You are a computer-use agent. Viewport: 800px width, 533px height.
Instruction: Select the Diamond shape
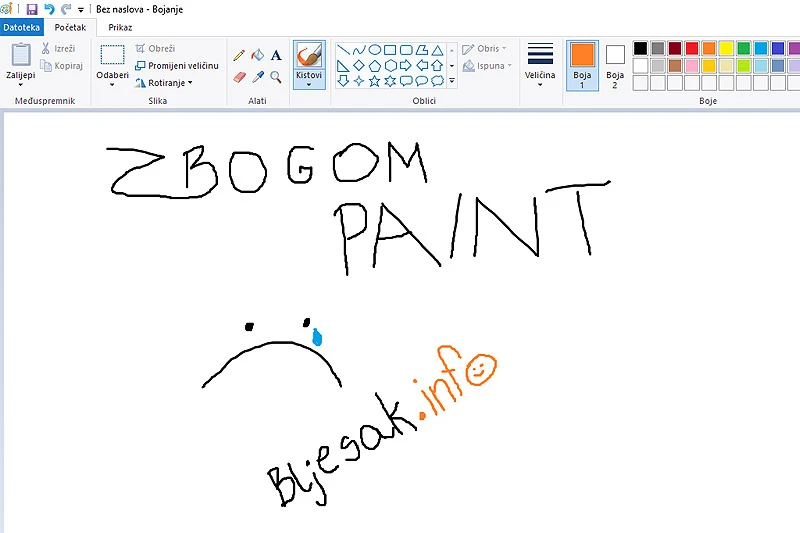pyautogui.click(x=359, y=66)
